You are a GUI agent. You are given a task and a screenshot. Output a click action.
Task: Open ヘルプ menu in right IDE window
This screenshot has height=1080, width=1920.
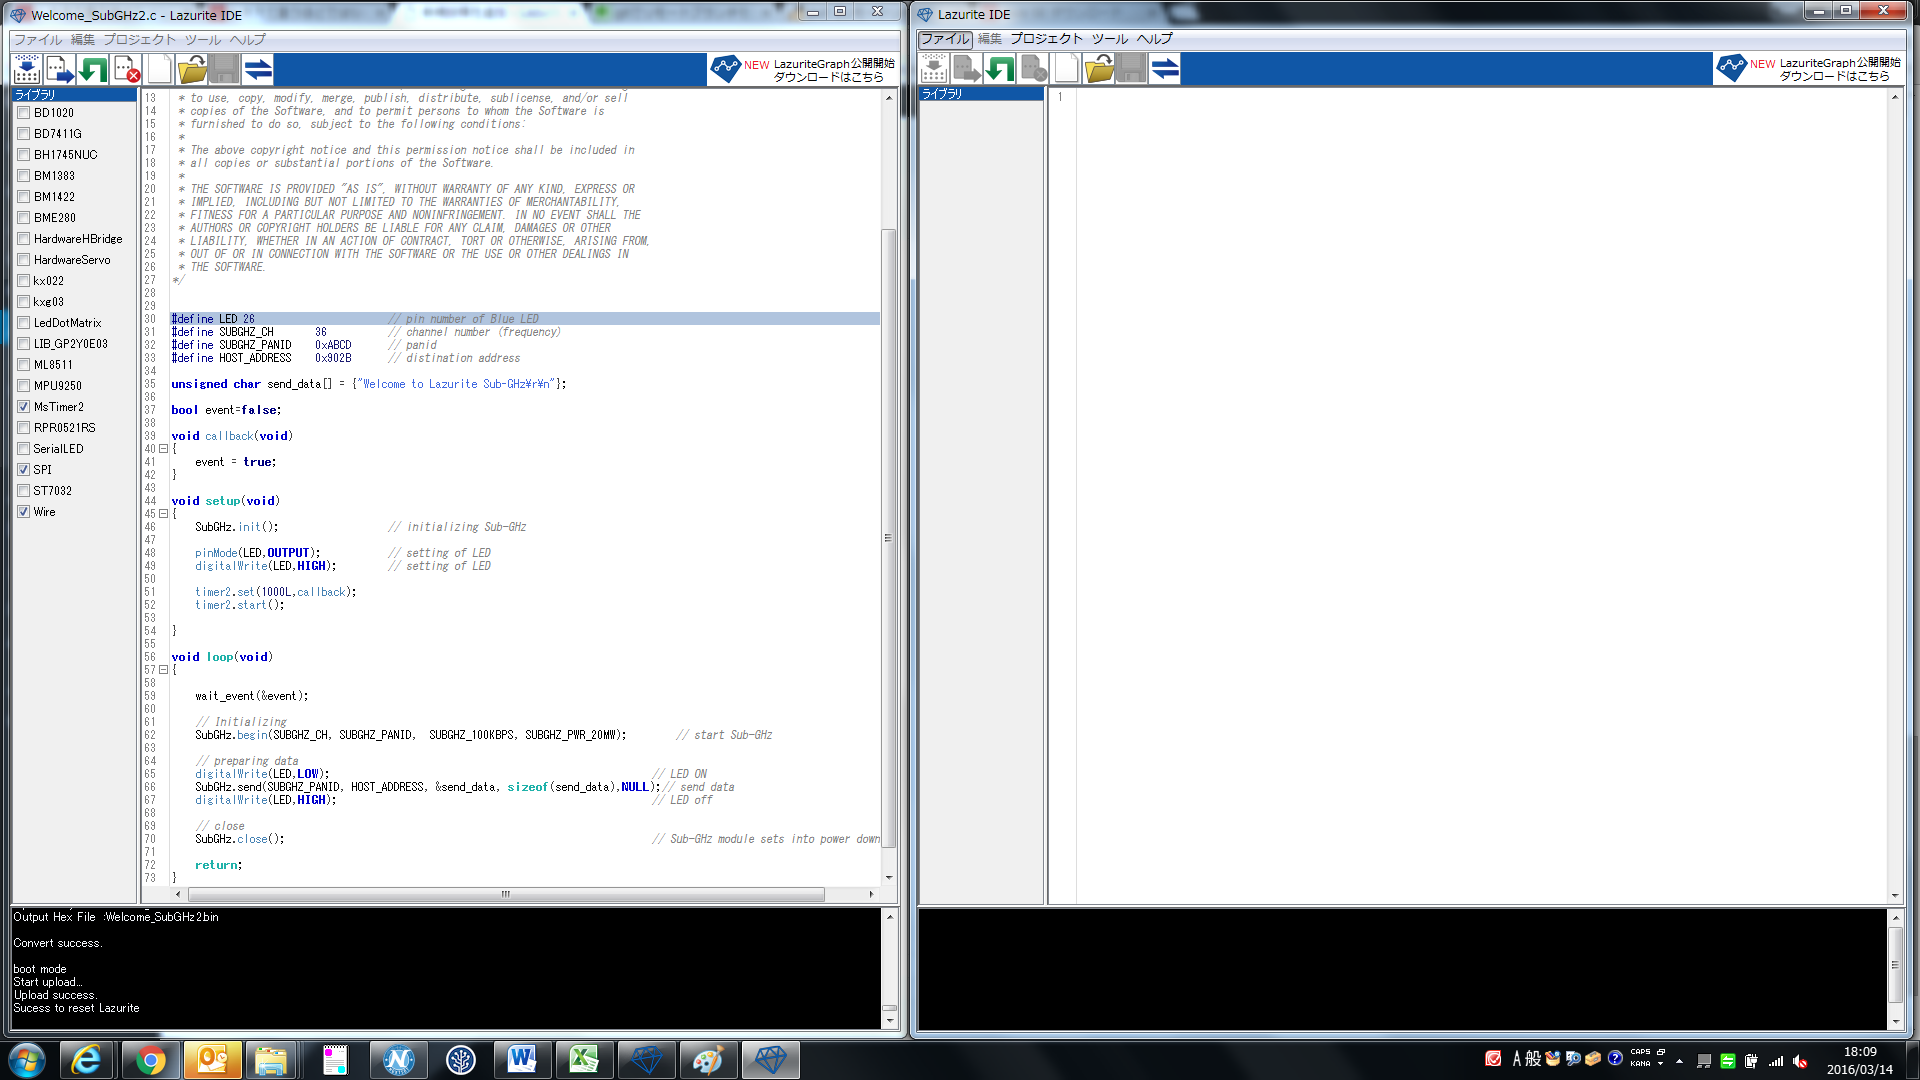1155,39
